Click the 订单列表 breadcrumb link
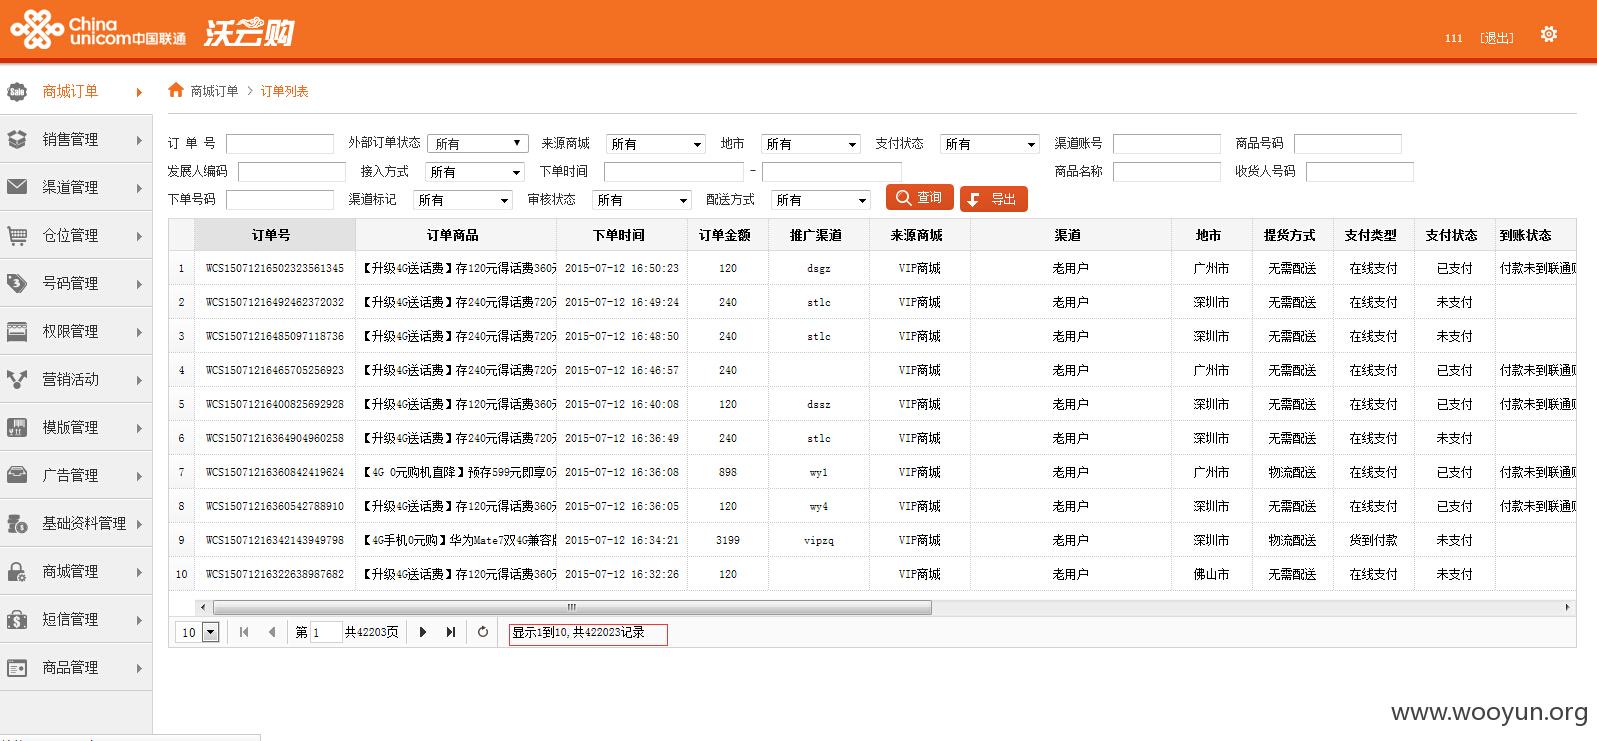The height and width of the screenshot is (741, 1597). point(284,91)
